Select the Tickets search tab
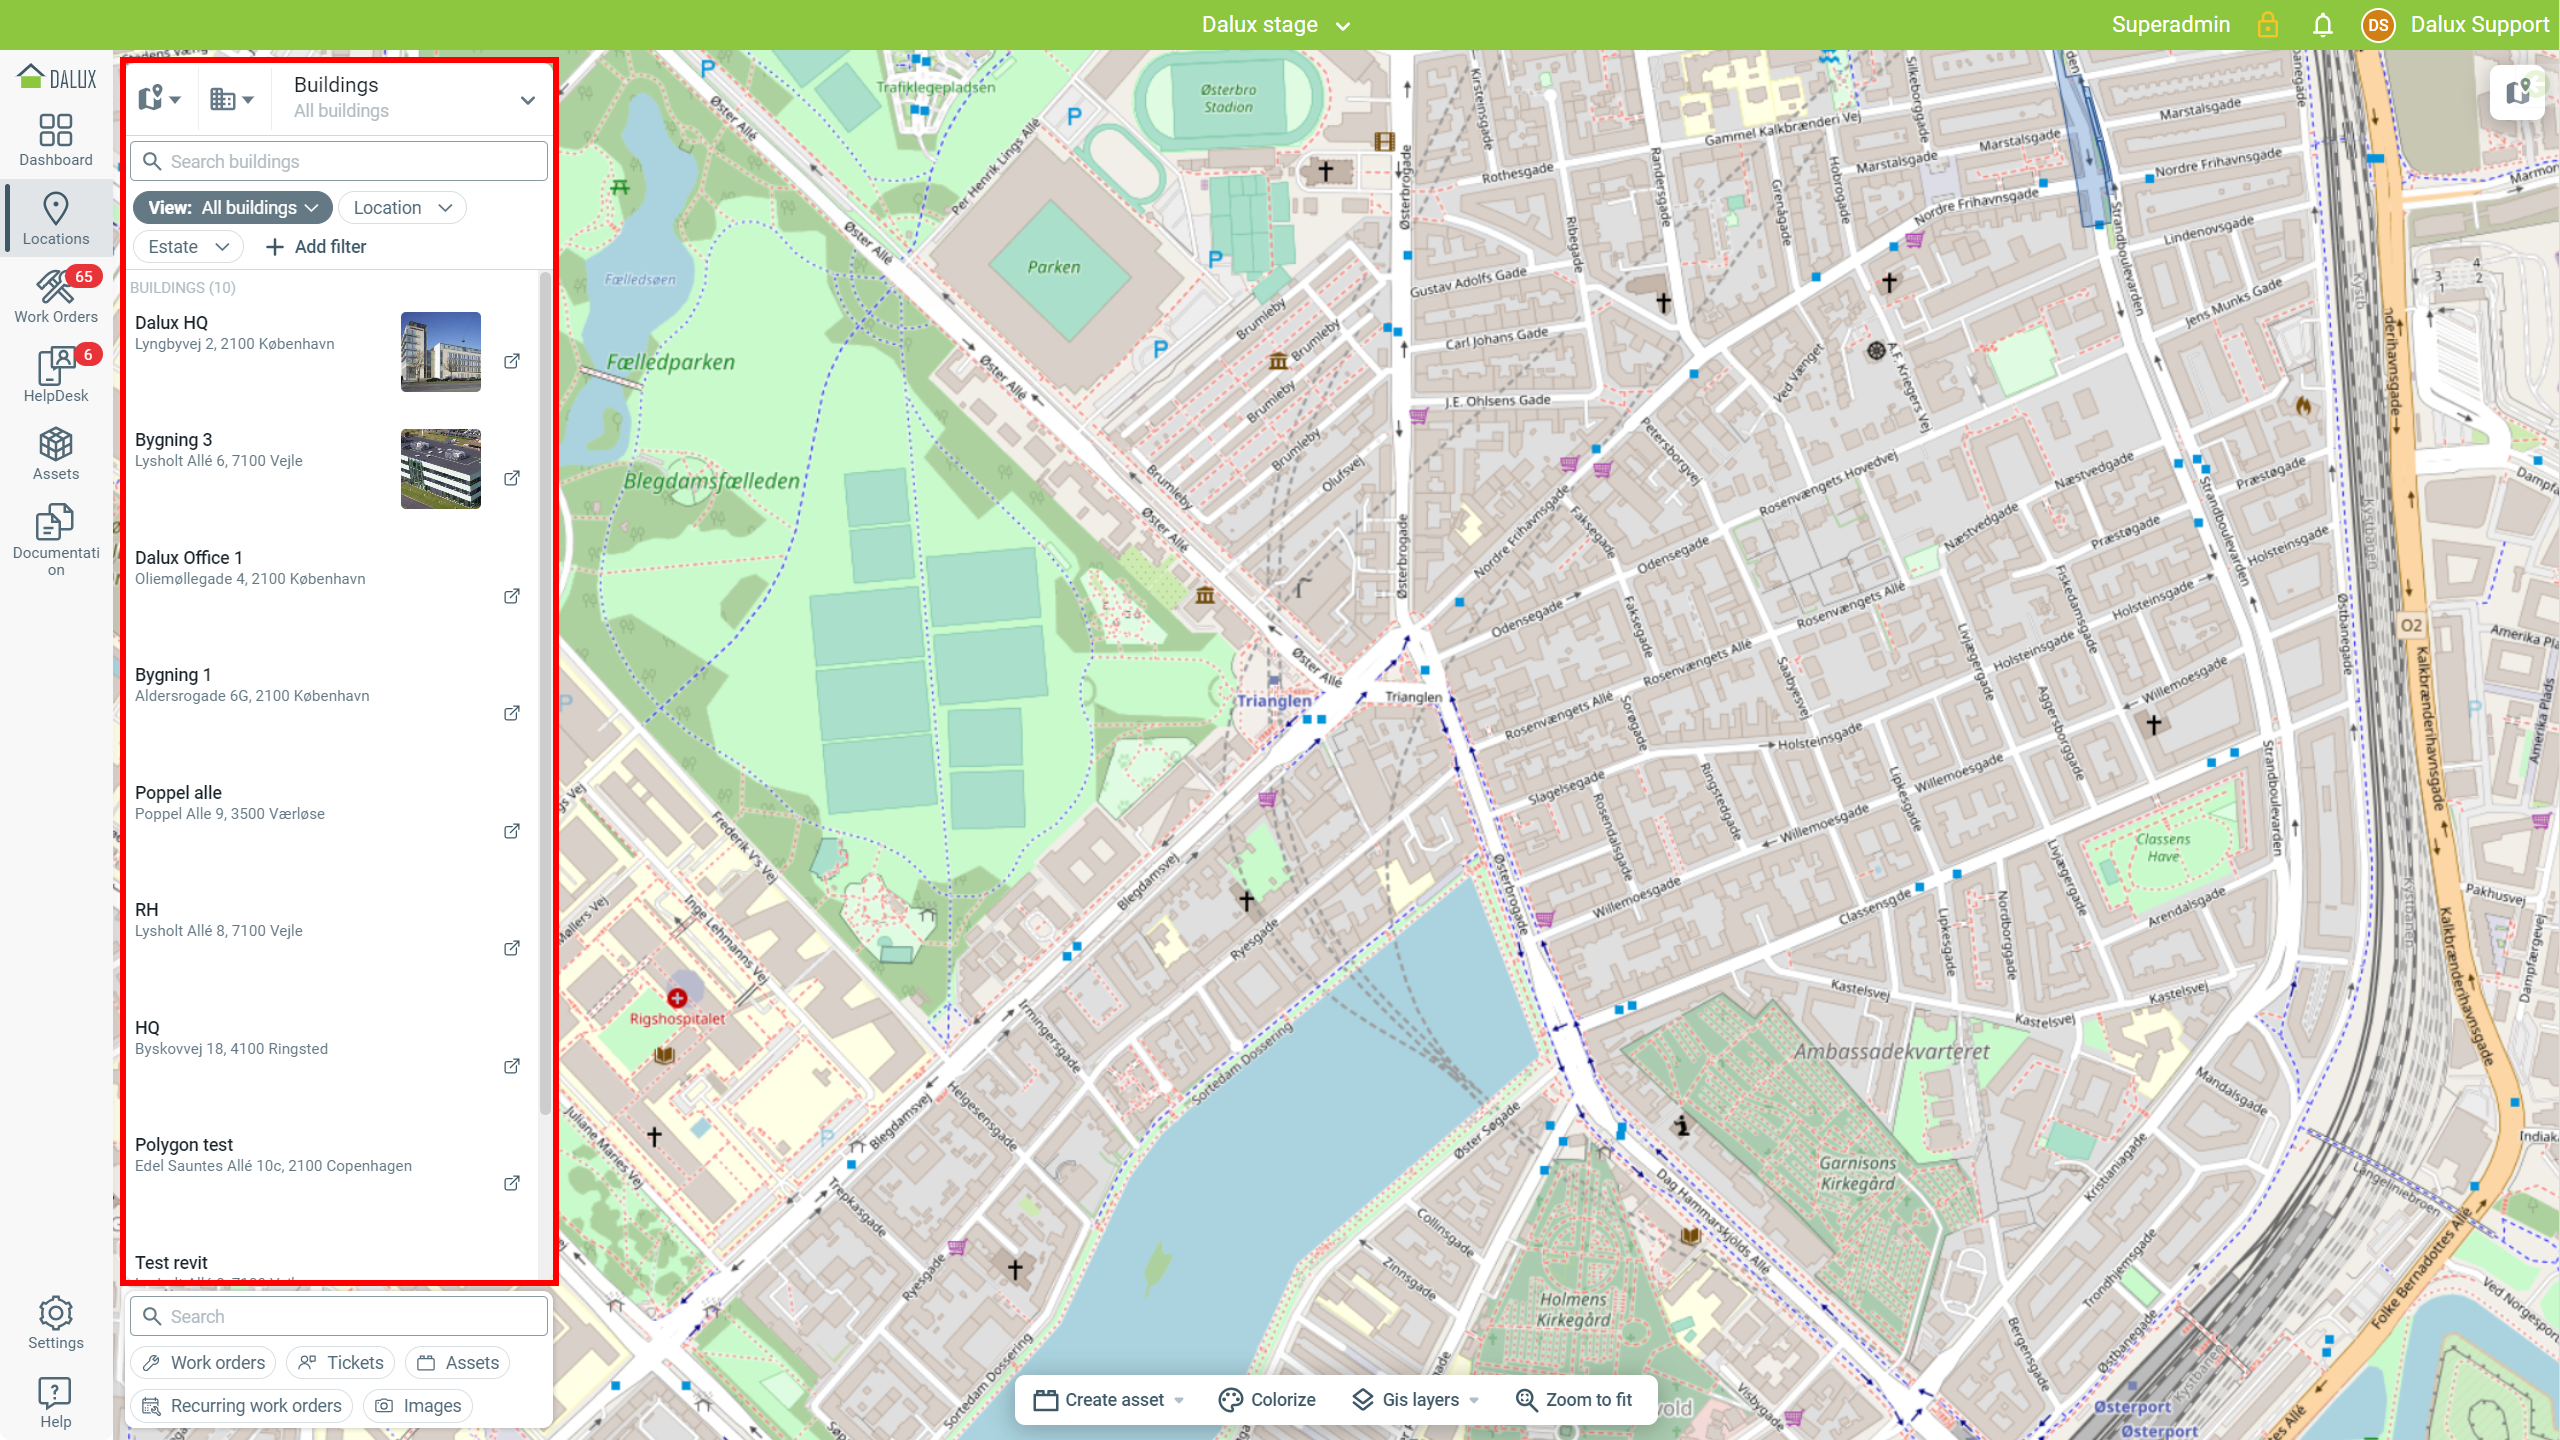 pyautogui.click(x=340, y=1363)
